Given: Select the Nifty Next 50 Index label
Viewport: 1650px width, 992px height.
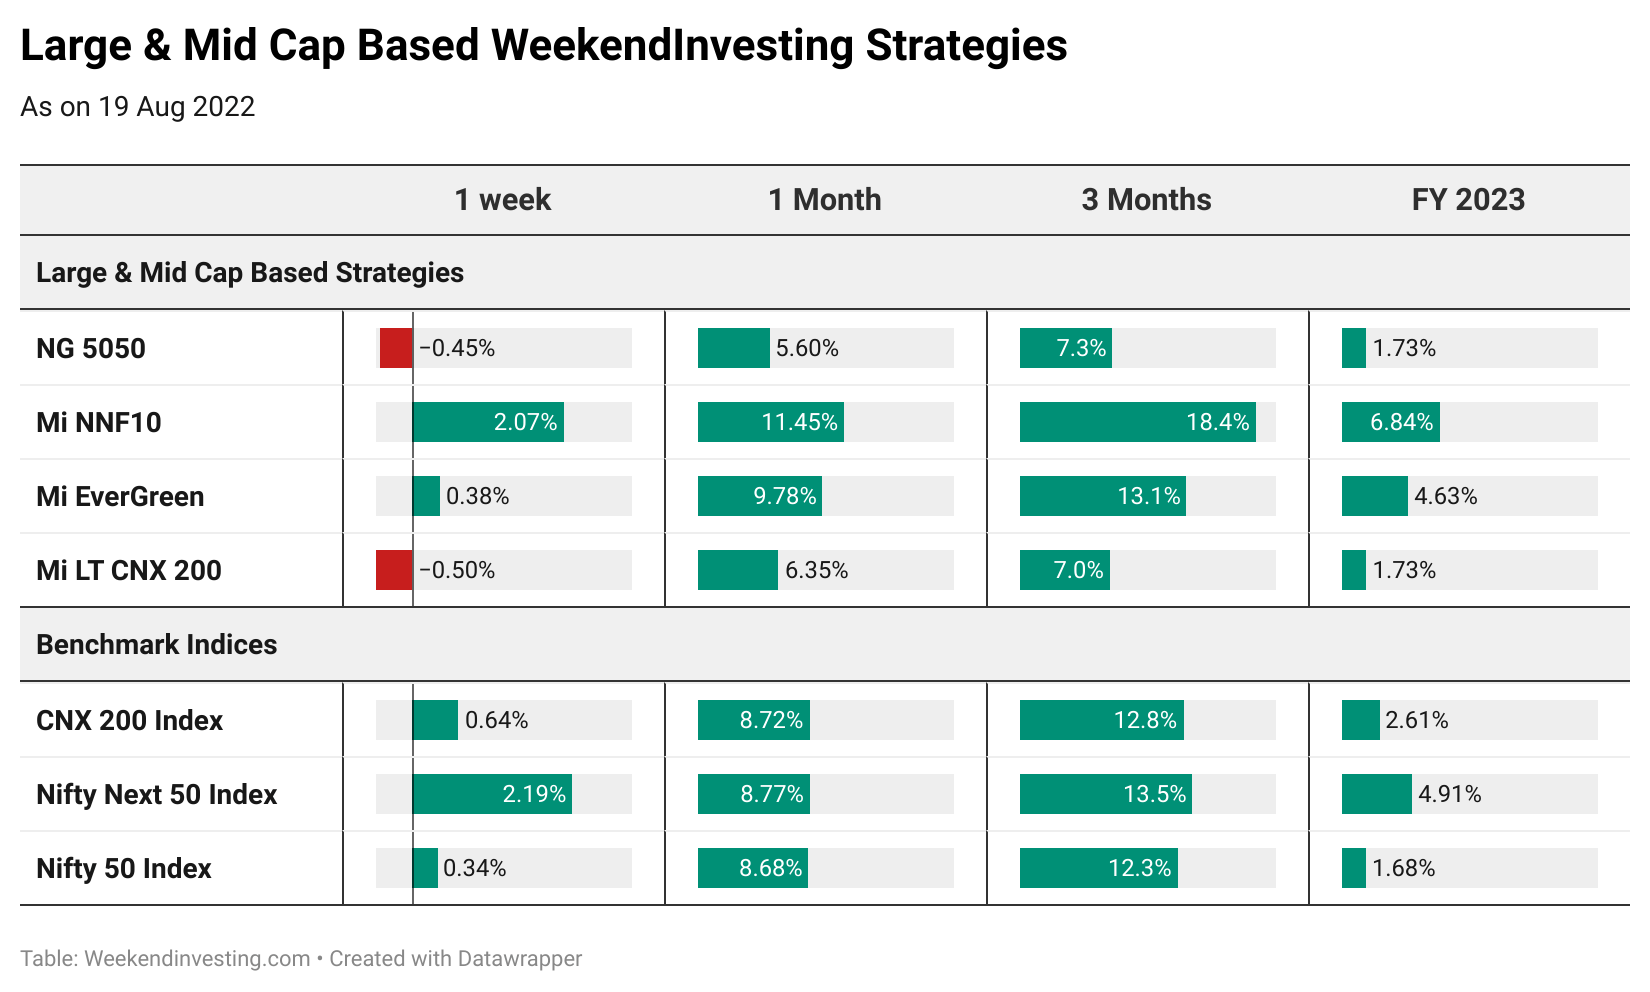Looking at the screenshot, I should coord(157,794).
